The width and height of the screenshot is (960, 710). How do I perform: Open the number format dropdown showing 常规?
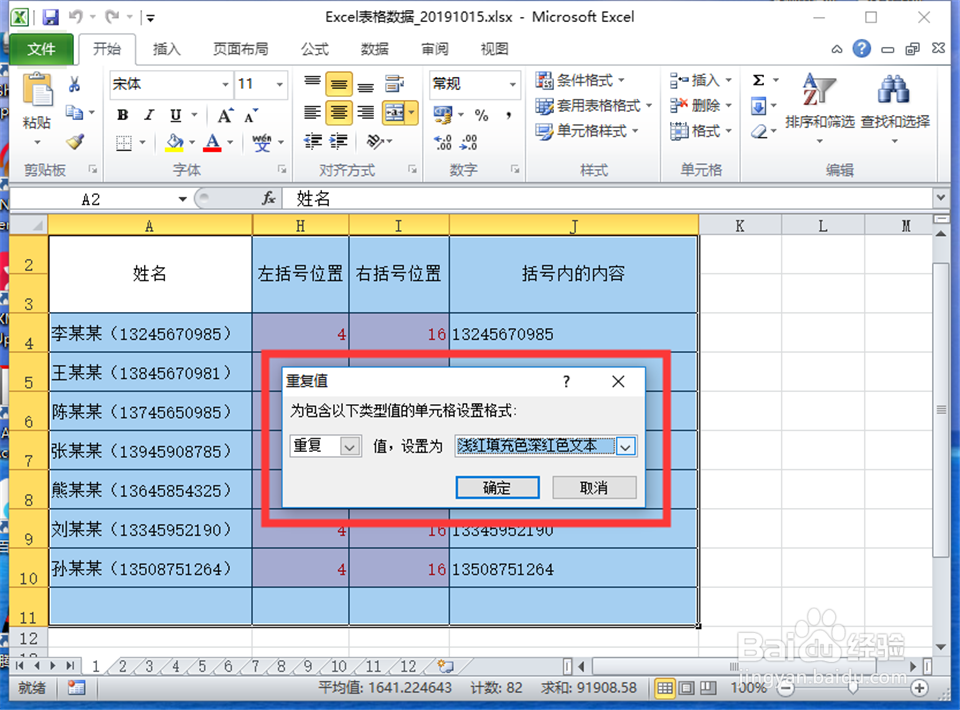(x=513, y=84)
